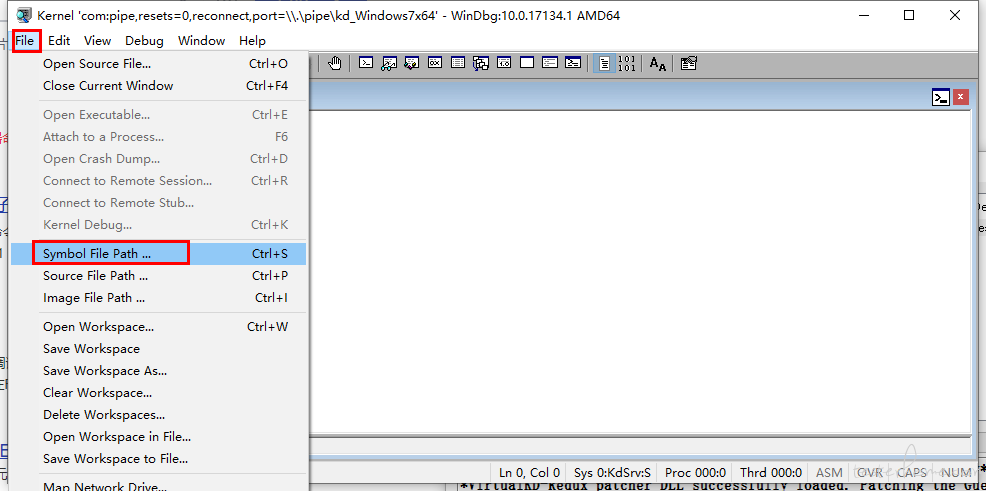Click the Open Executable... menu entry
The width and height of the screenshot is (986, 491).
click(x=158, y=115)
